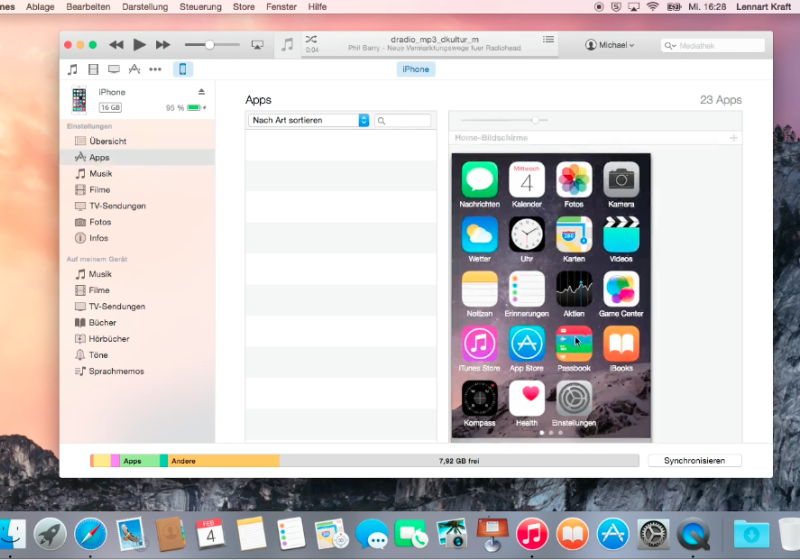The width and height of the screenshot is (800, 560).
Task: Open Übersicht in the sidebar
Action: pos(137,141)
